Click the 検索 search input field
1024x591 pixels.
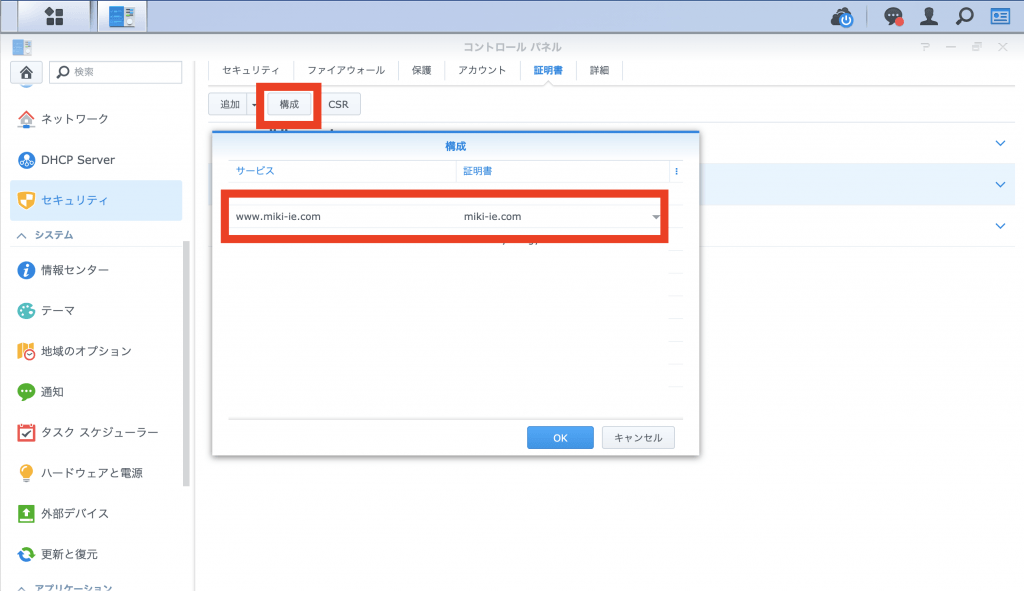(x=116, y=72)
